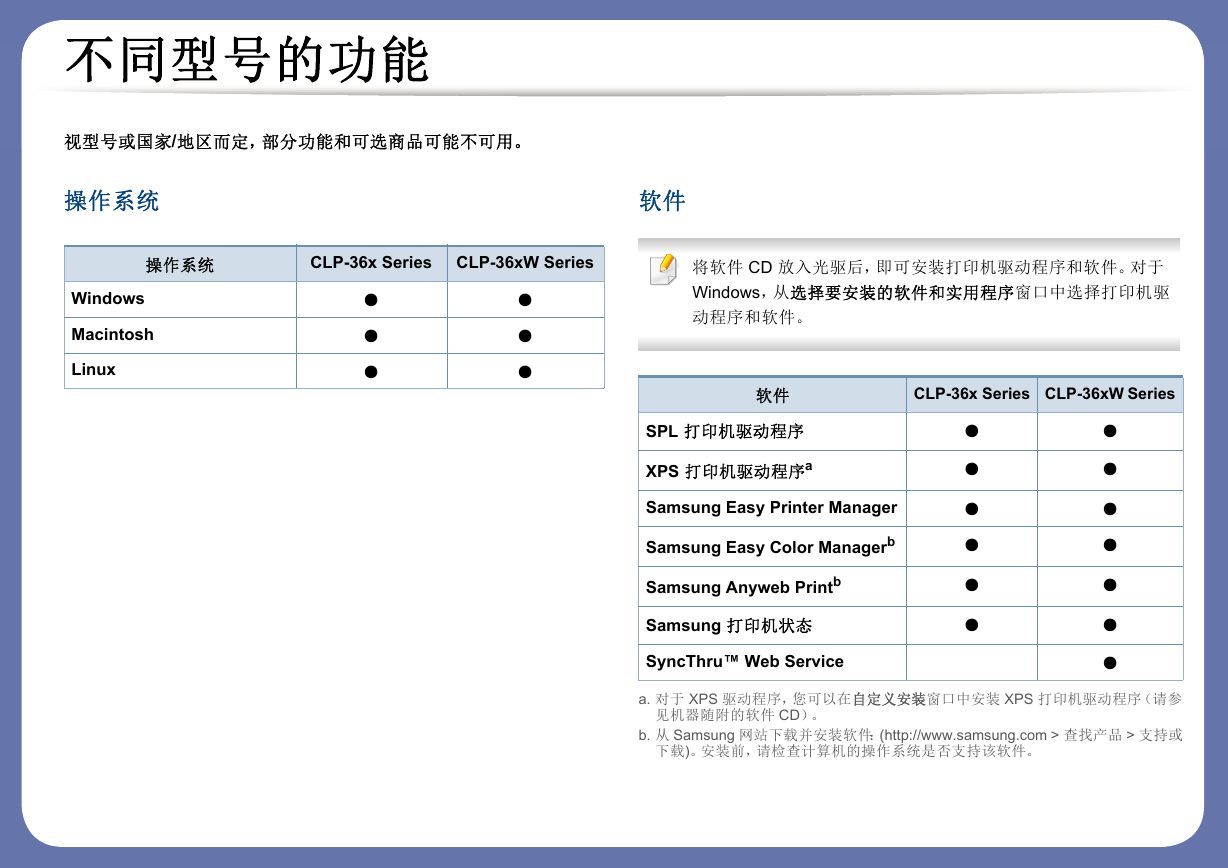Click the superscript b after Samsung Anyweb Print
Image resolution: width=1228 pixels, height=868 pixels.
click(x=837, y=582)
